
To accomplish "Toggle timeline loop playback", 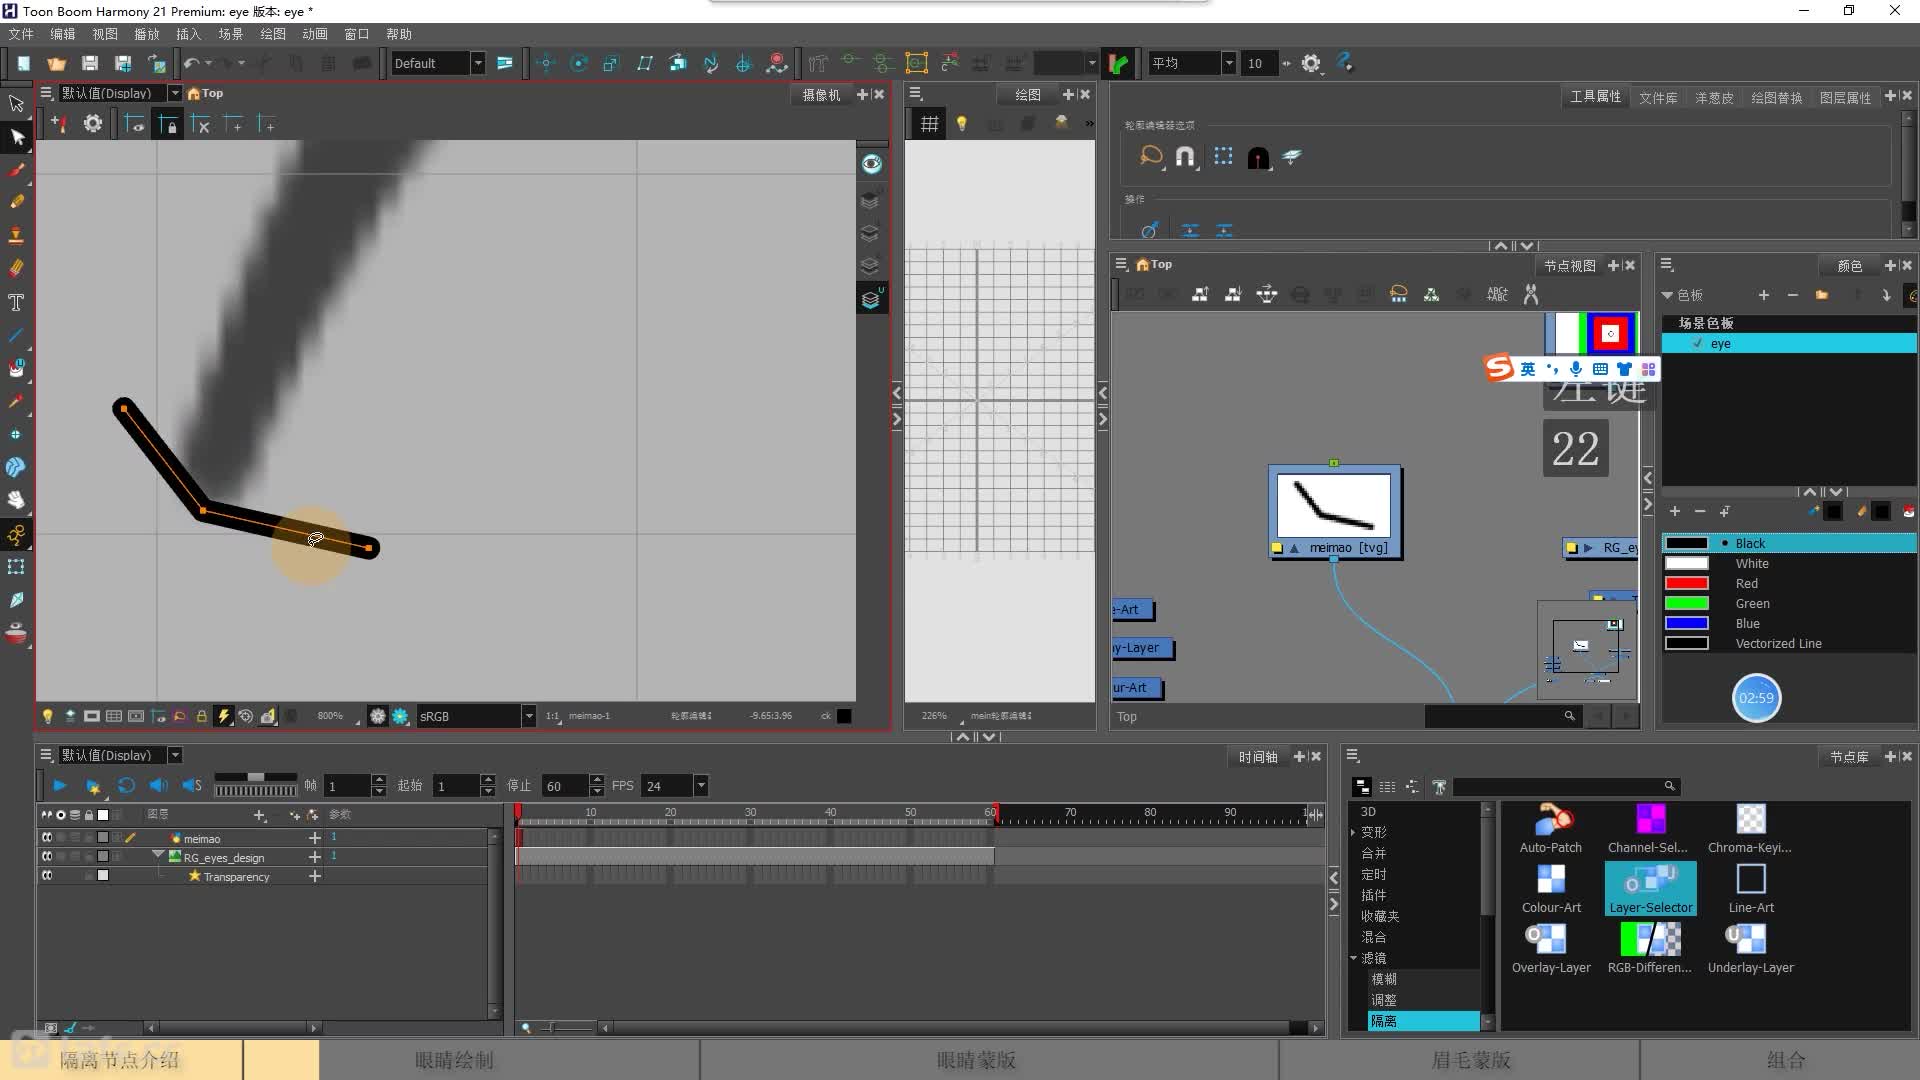I will [126, 786].
